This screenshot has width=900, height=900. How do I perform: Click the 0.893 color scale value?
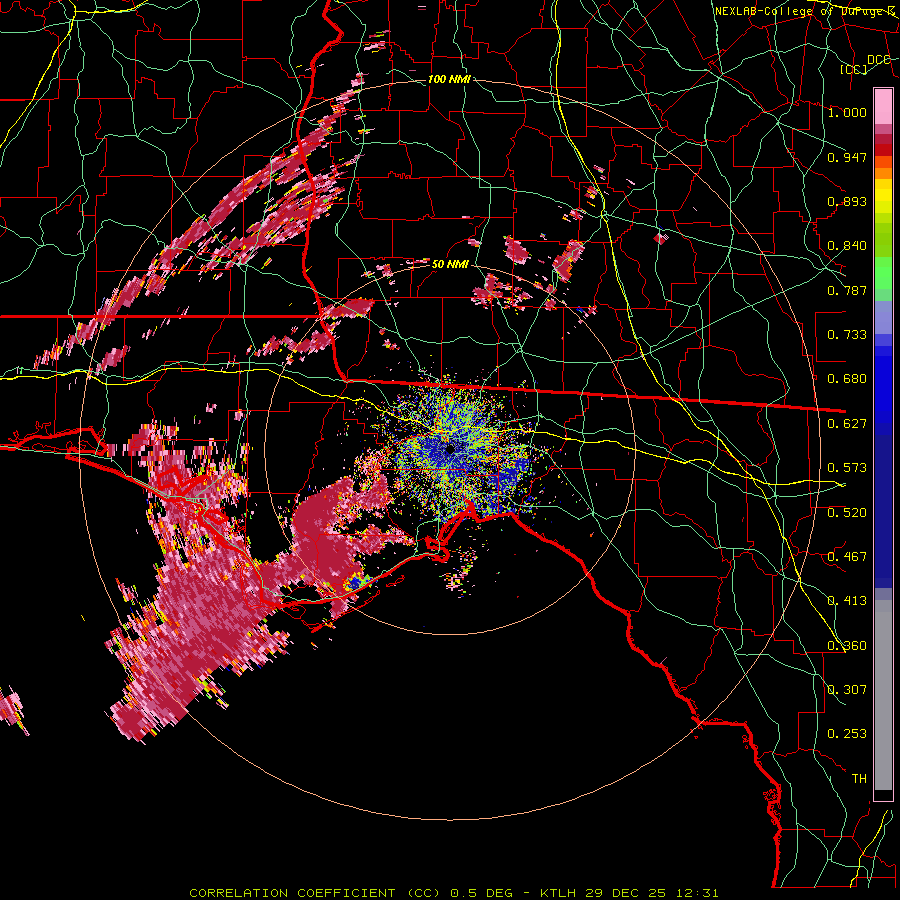[x=847, y=201]
